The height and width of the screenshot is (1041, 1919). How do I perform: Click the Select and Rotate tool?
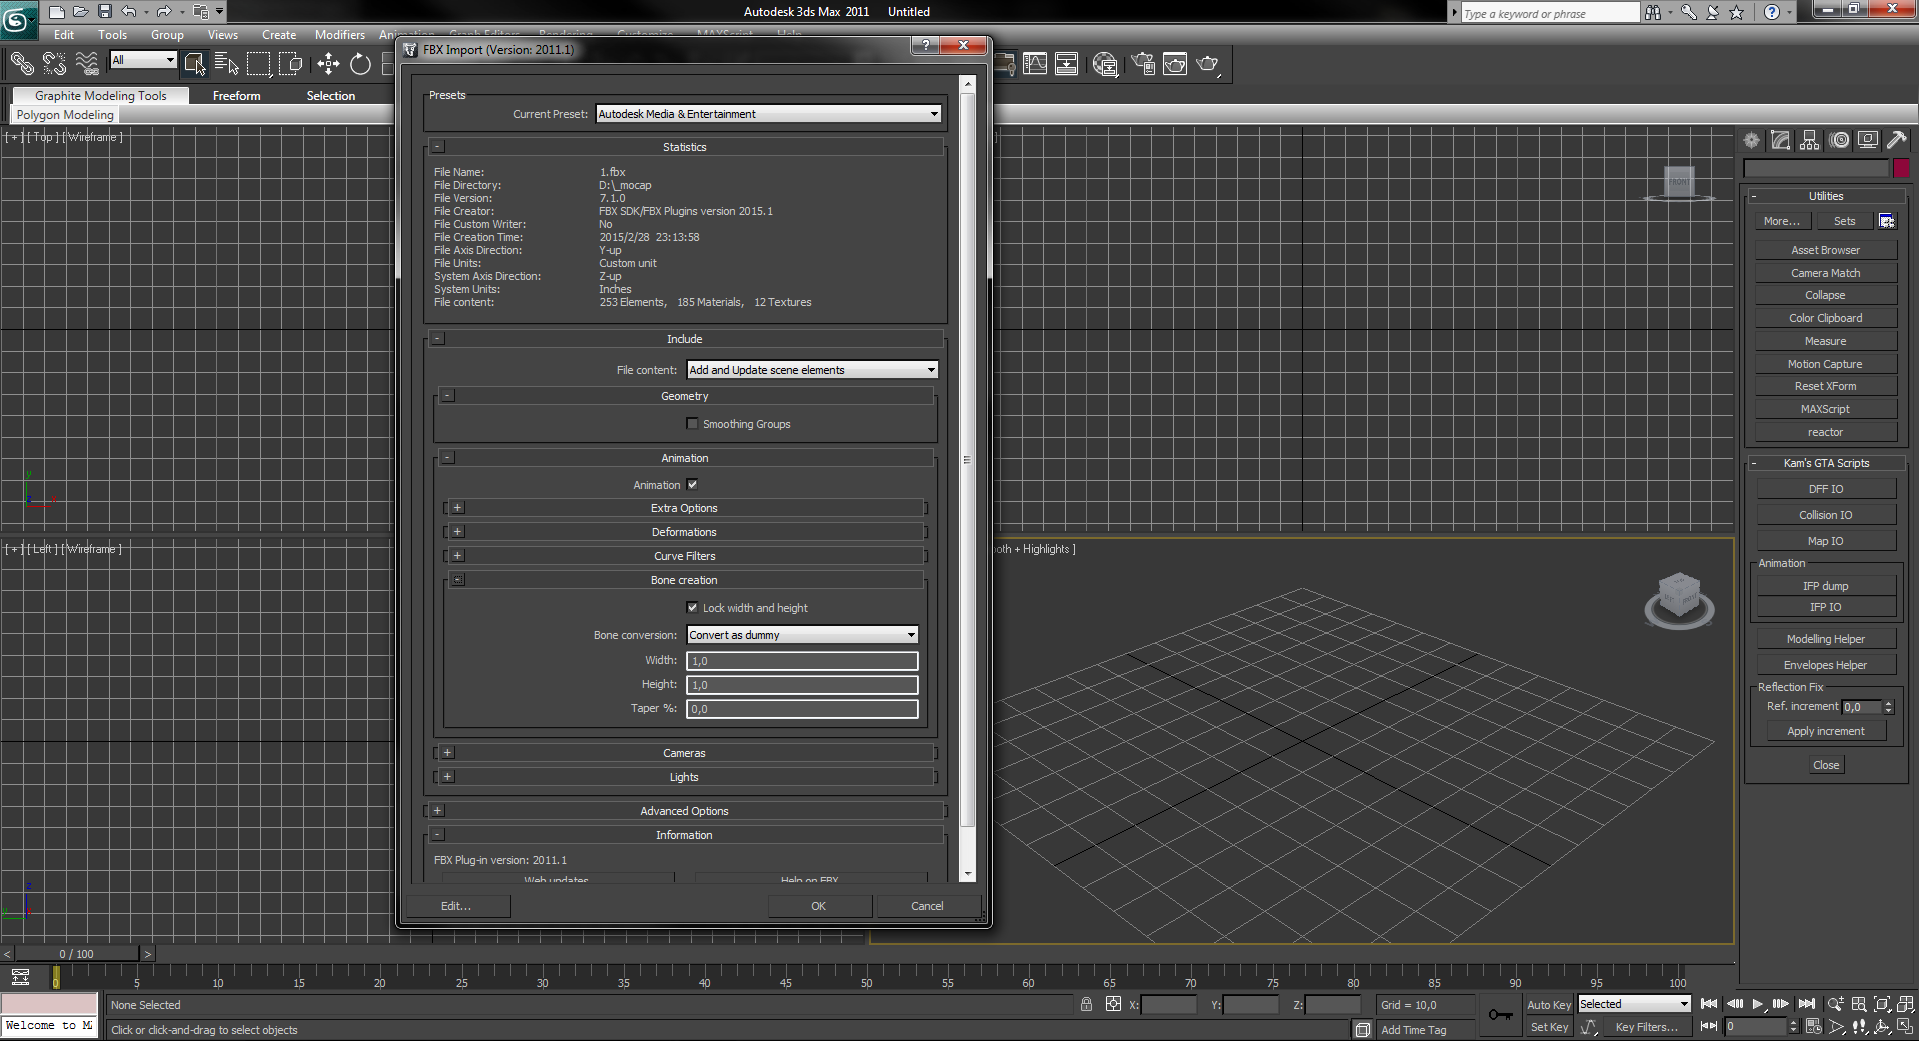click(x=360, y=64)
